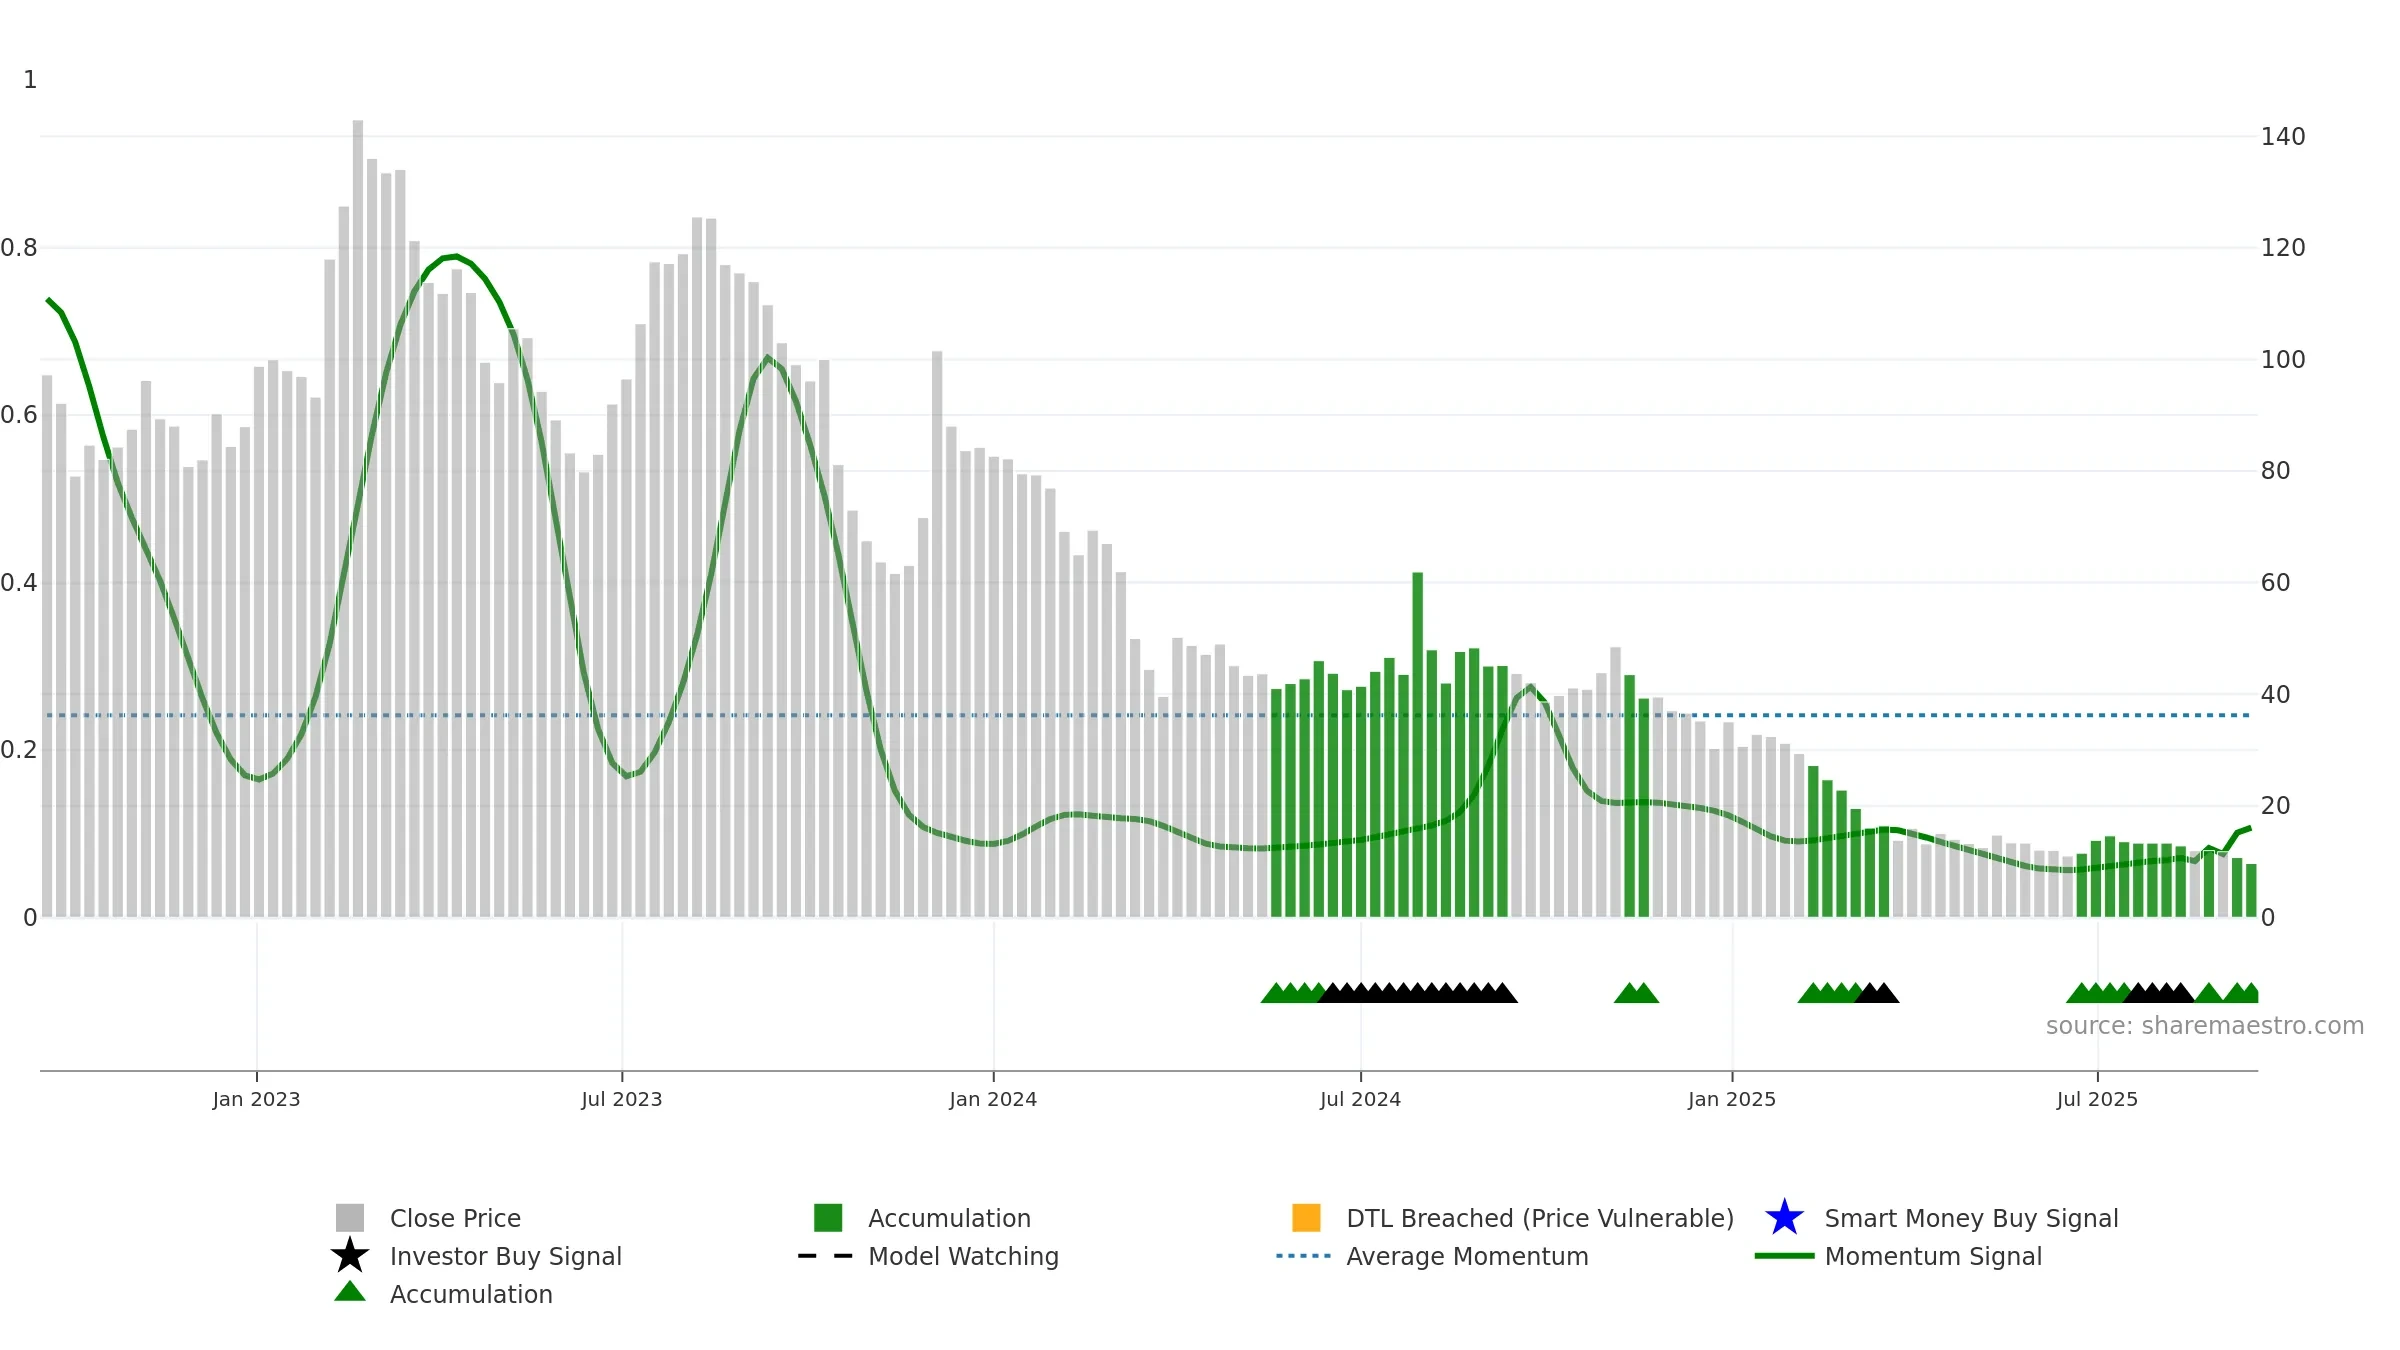Click the source: sharemaestro.com text
This screenshot has height=1350, width=2400.
pyautogui.click(x=2205, y=1026)
